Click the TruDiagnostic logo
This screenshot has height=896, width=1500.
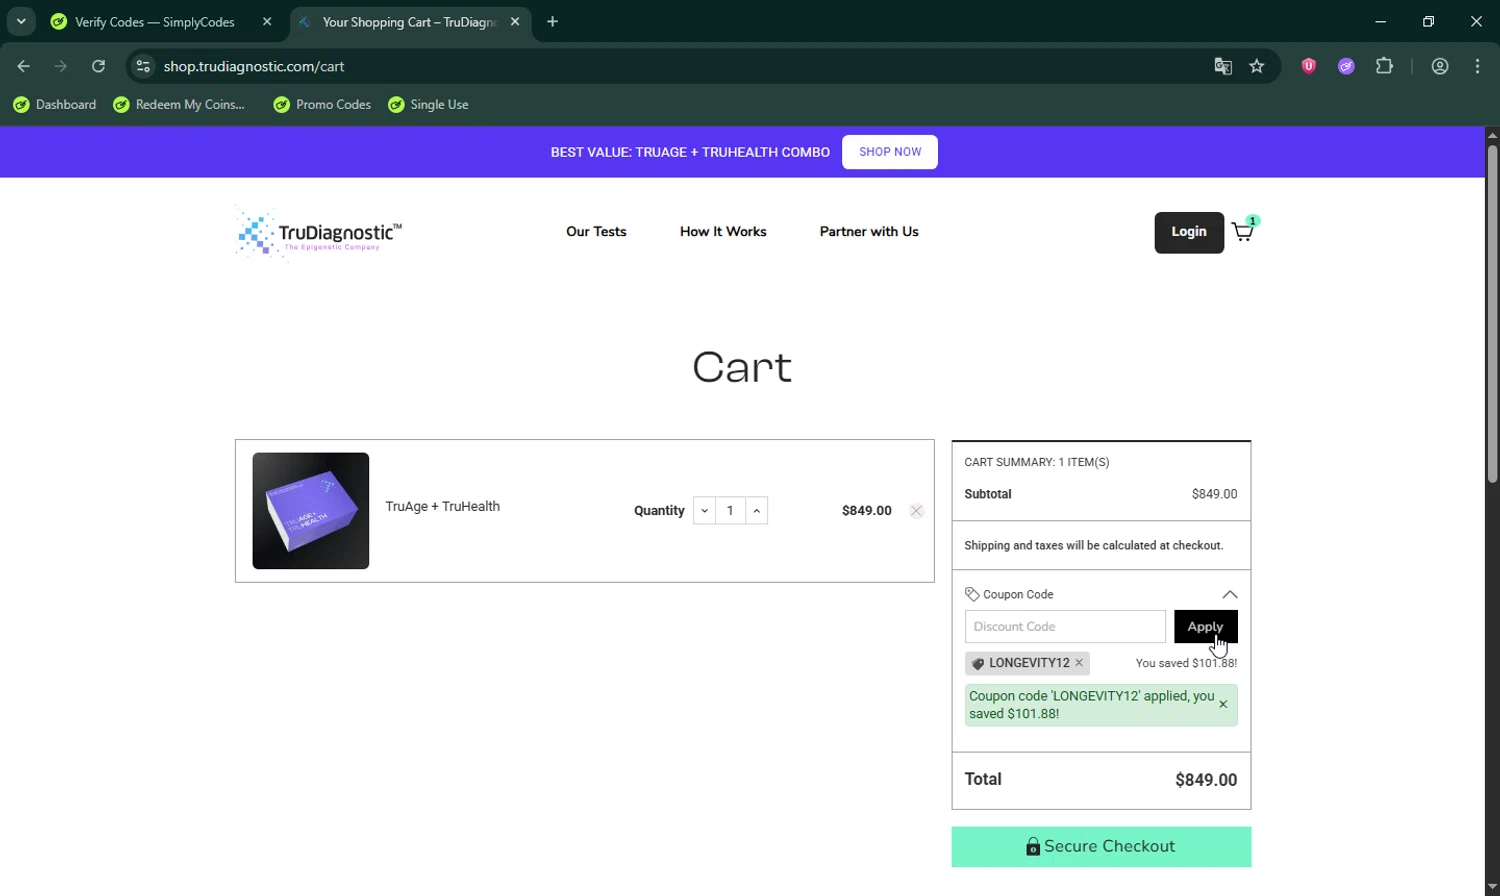coord(319,234)
